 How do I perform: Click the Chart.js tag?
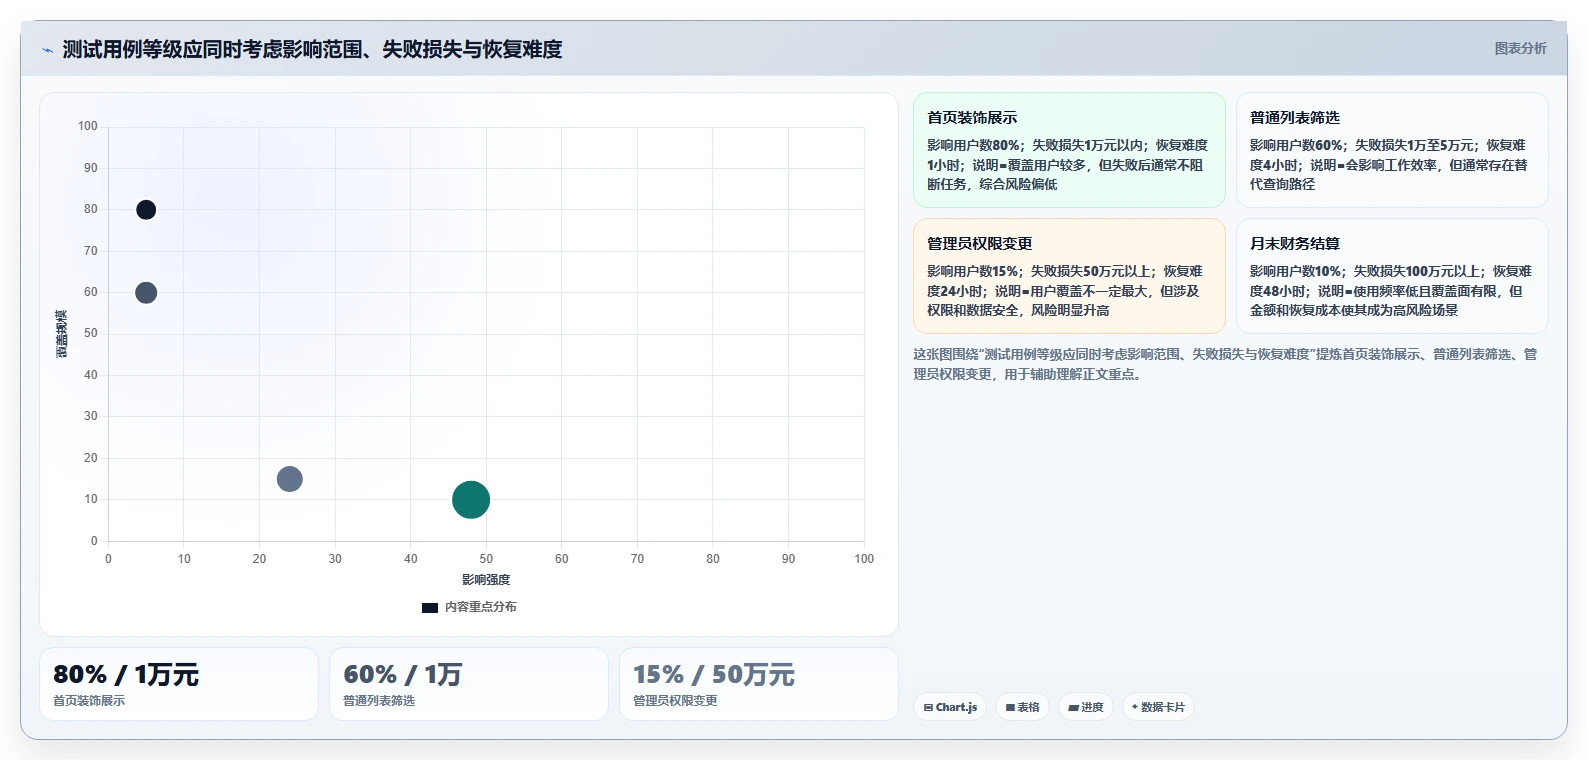[x=950, y=707]
